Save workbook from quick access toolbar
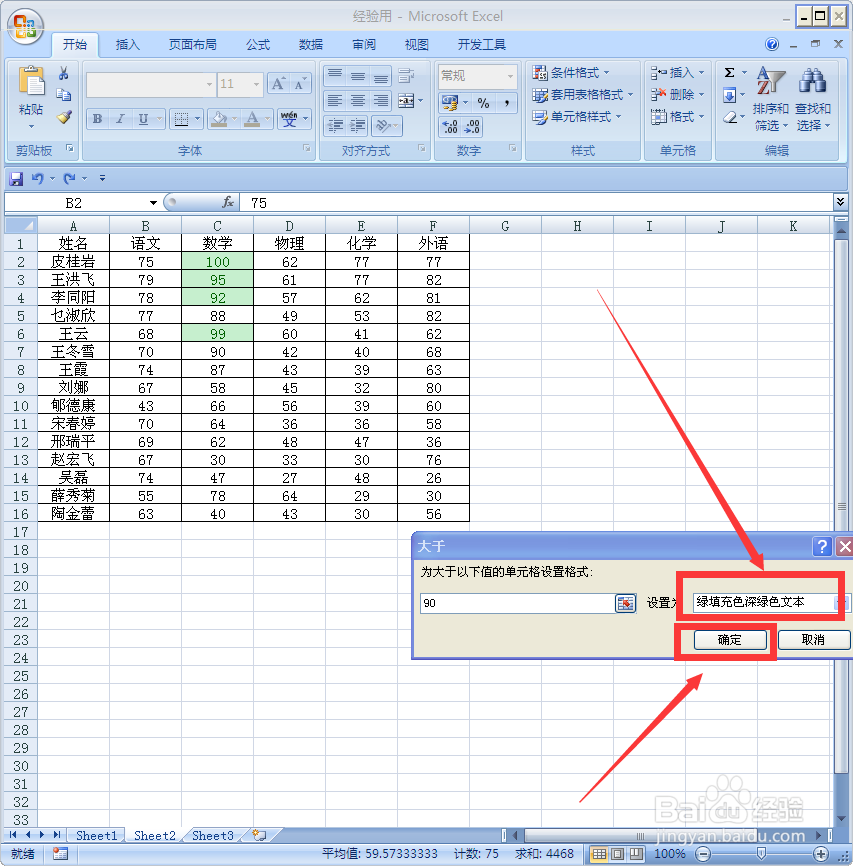This screenshot has width=853, height=866. pyautogui.click(x=16, y=178)
